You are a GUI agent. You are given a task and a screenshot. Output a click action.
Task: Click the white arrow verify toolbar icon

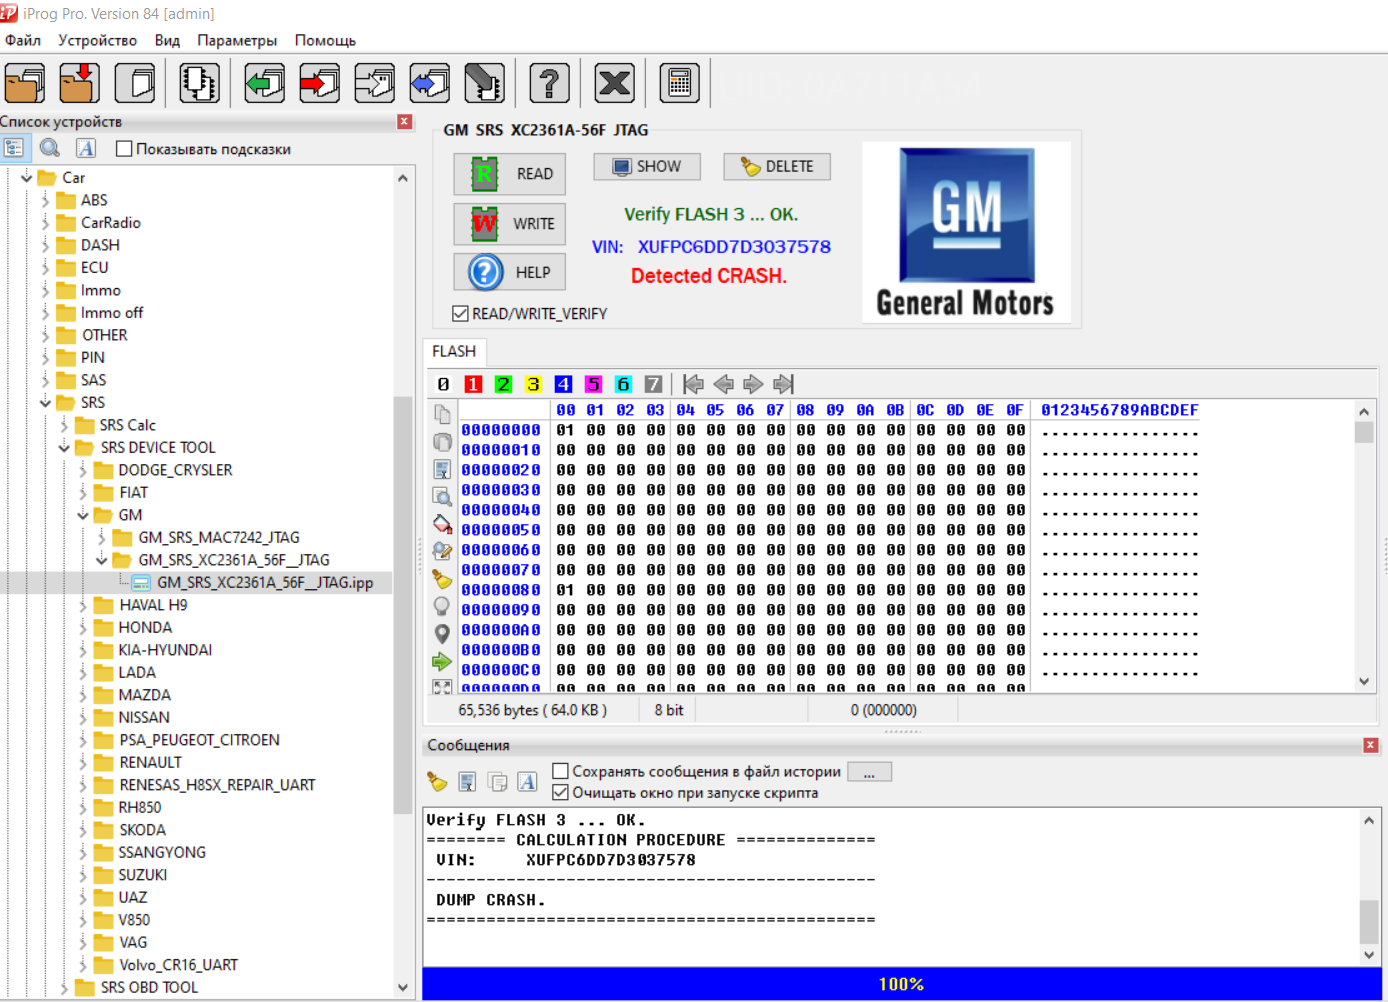pos(374,83)
